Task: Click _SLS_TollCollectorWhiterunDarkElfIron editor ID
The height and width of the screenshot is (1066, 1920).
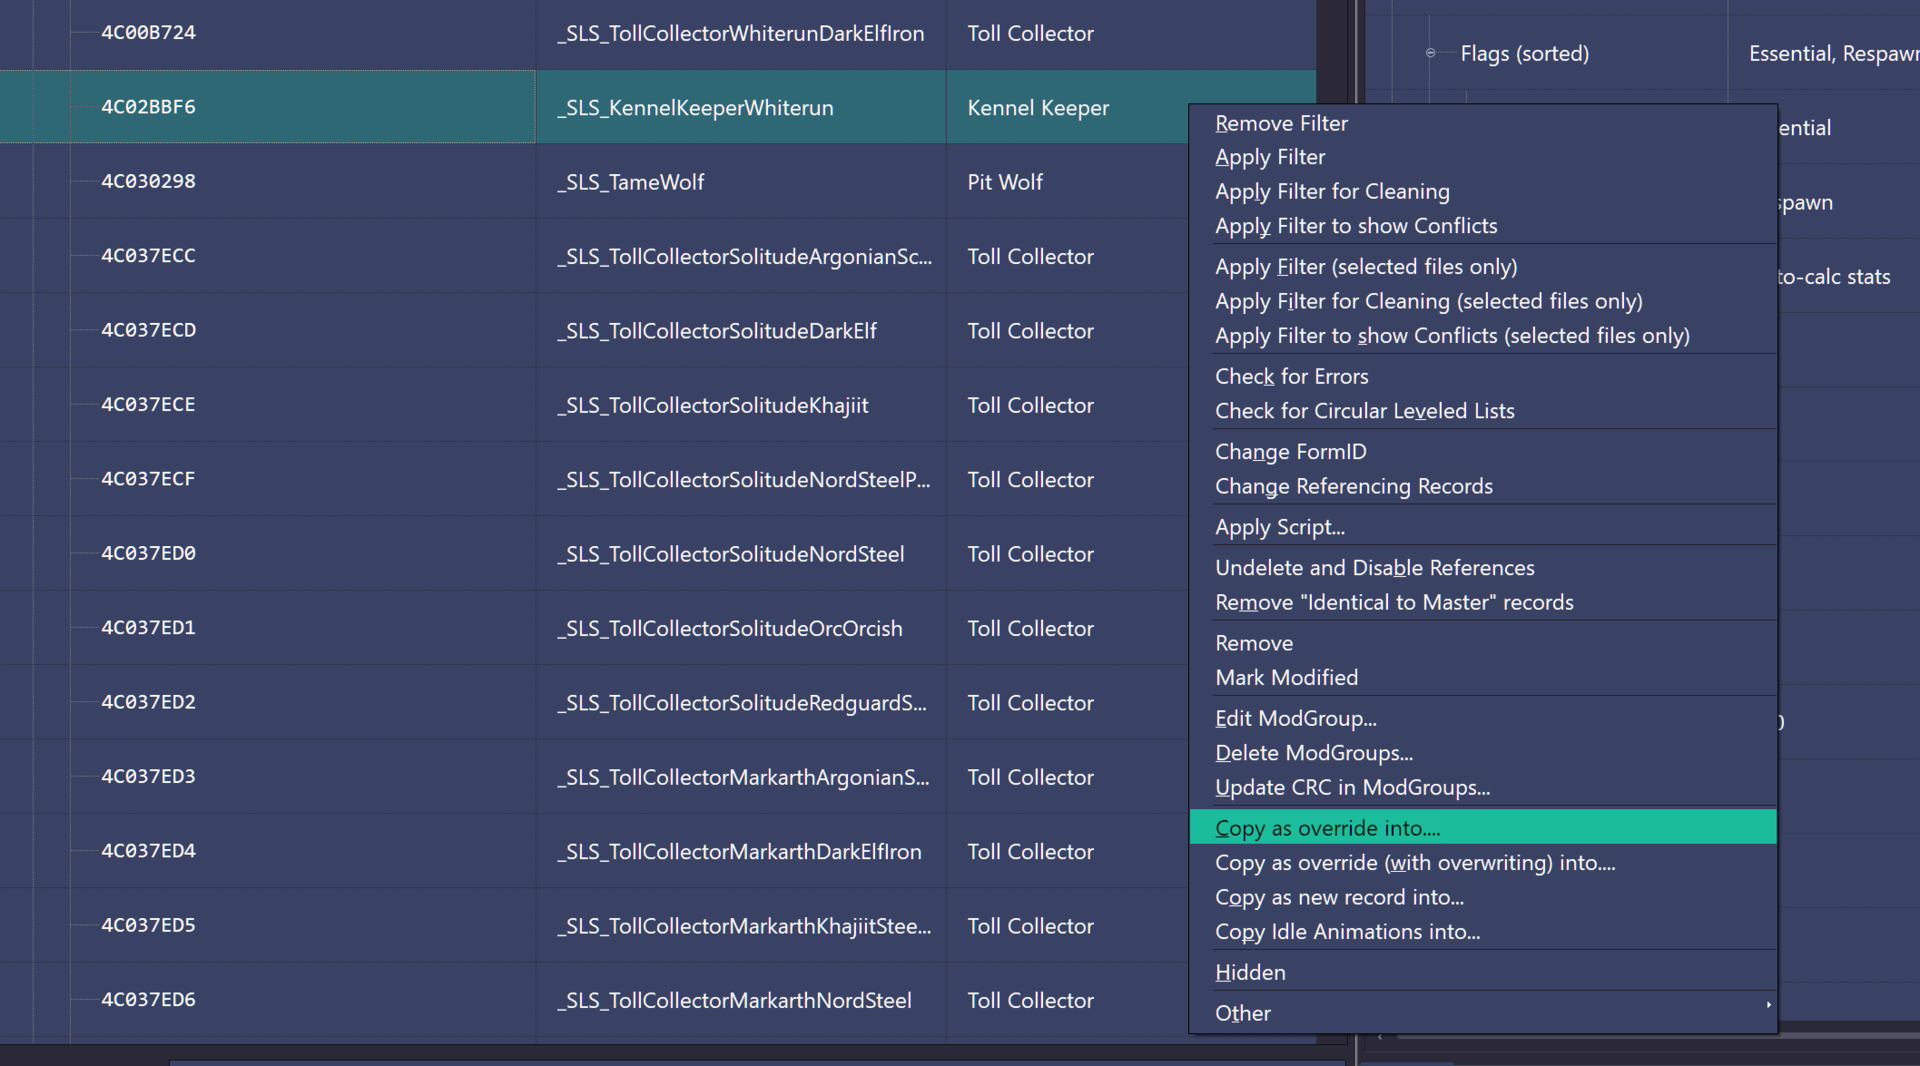Action: click(740, 34)
